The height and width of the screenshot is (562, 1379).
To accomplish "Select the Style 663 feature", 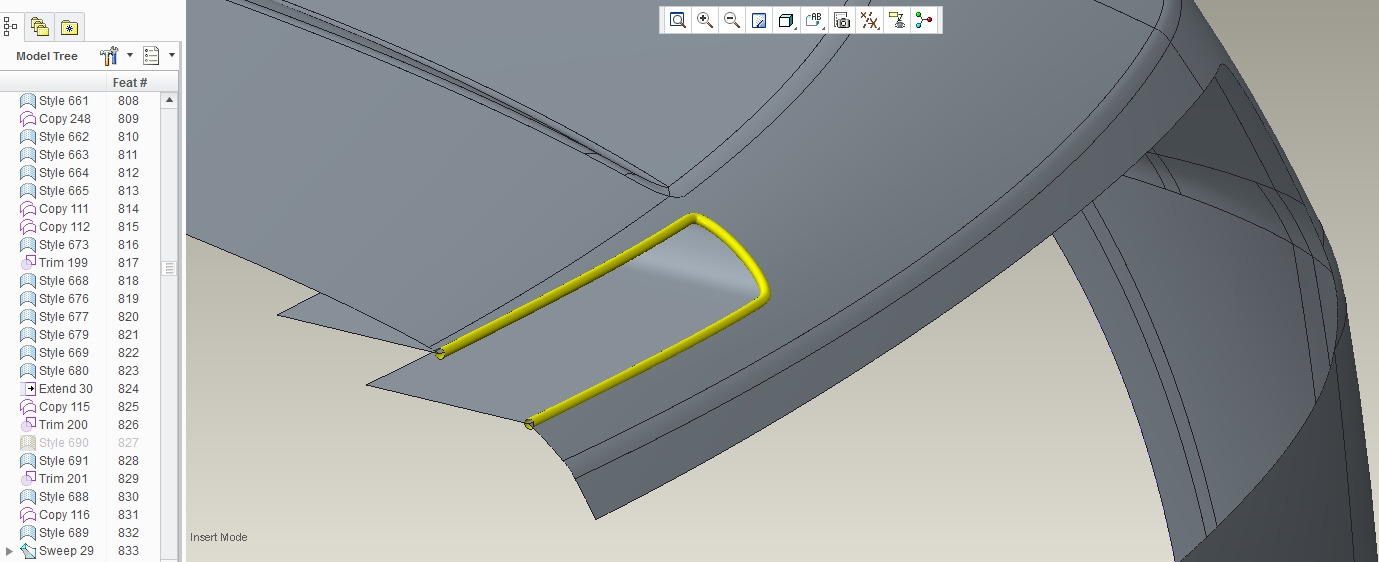I will click(64, 155).
